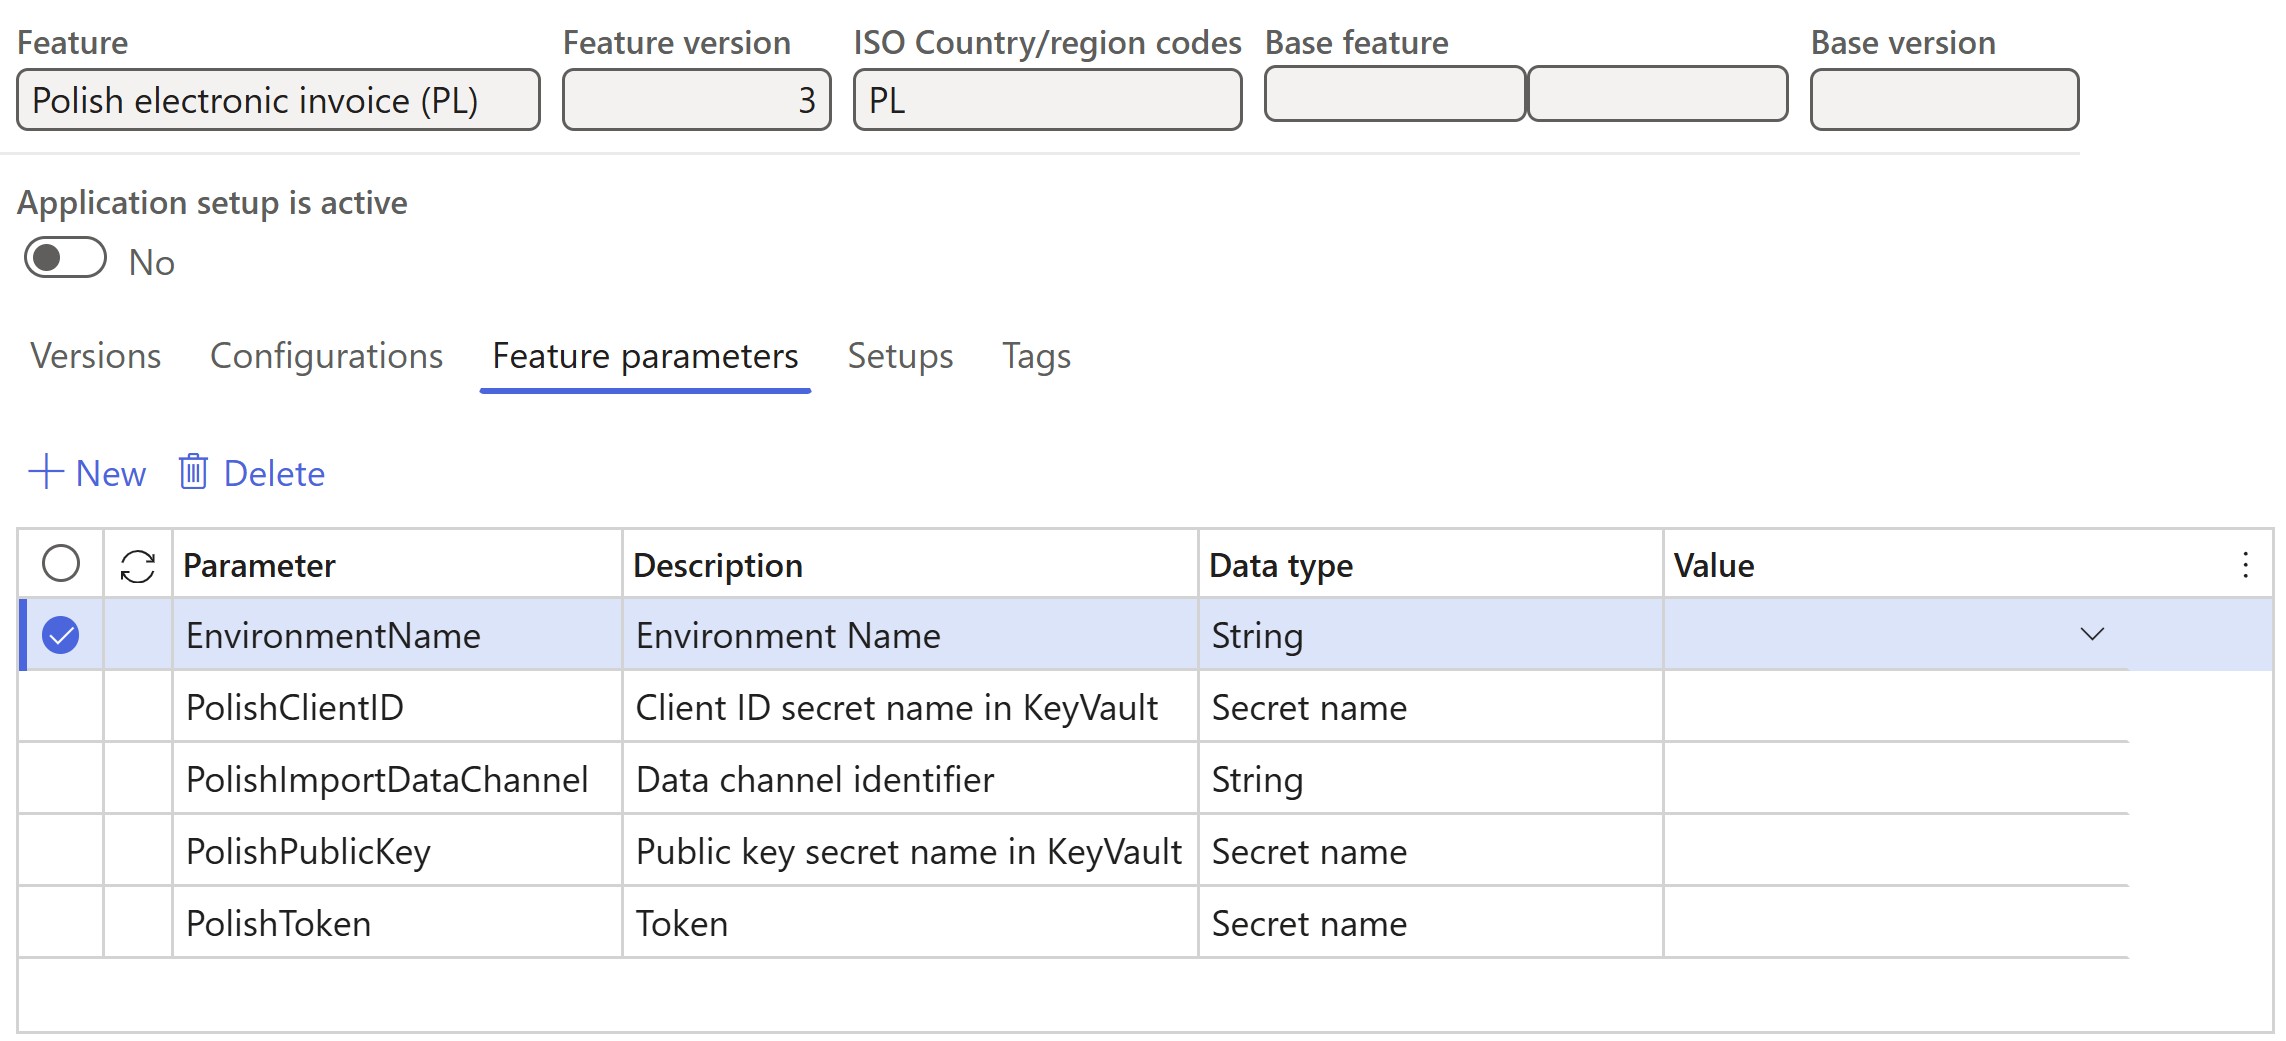Click New to add a parameter
The image size is (2286, 1041).
coord(108,473)
